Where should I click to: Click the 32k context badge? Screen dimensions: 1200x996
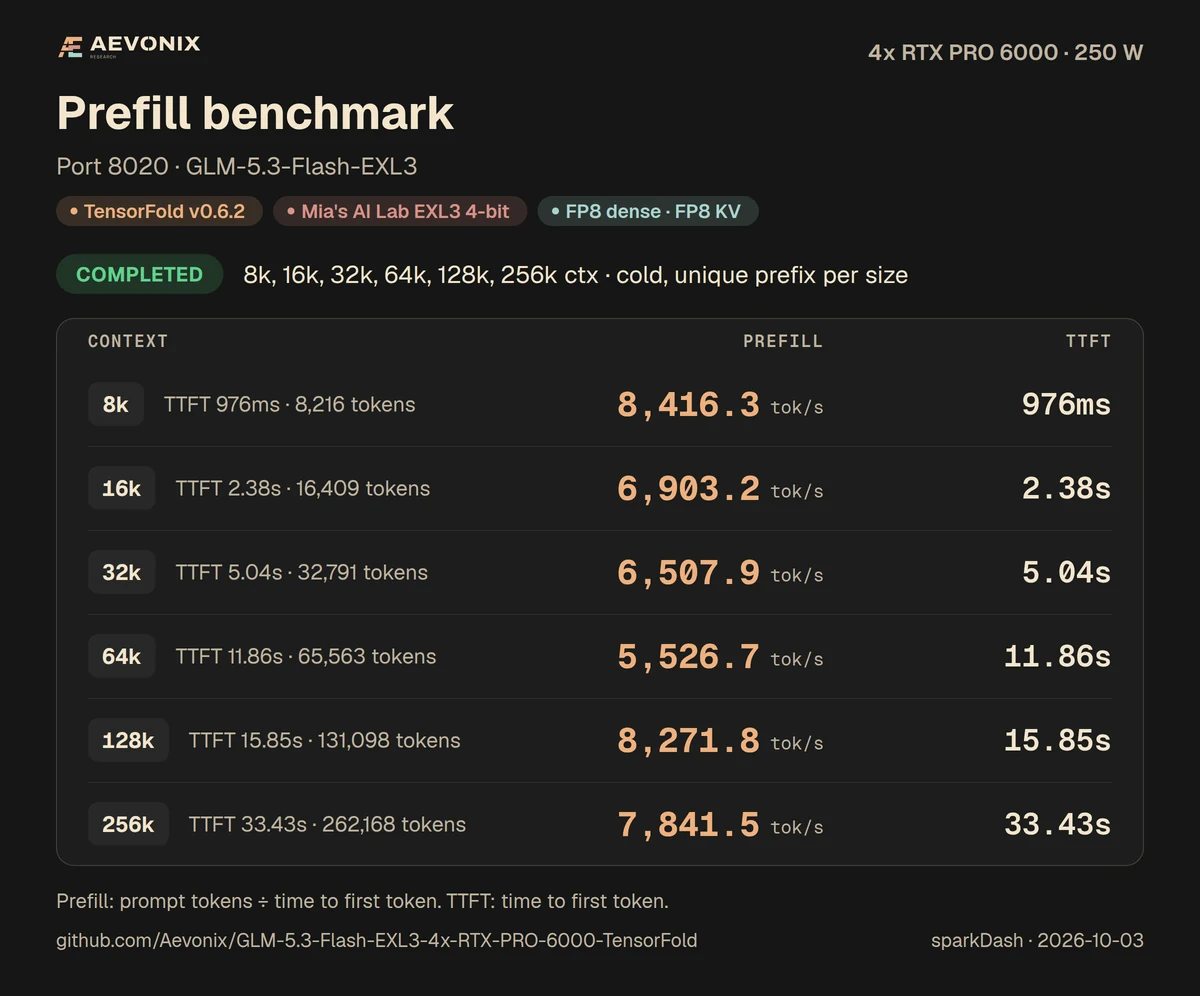click(122, 573)
